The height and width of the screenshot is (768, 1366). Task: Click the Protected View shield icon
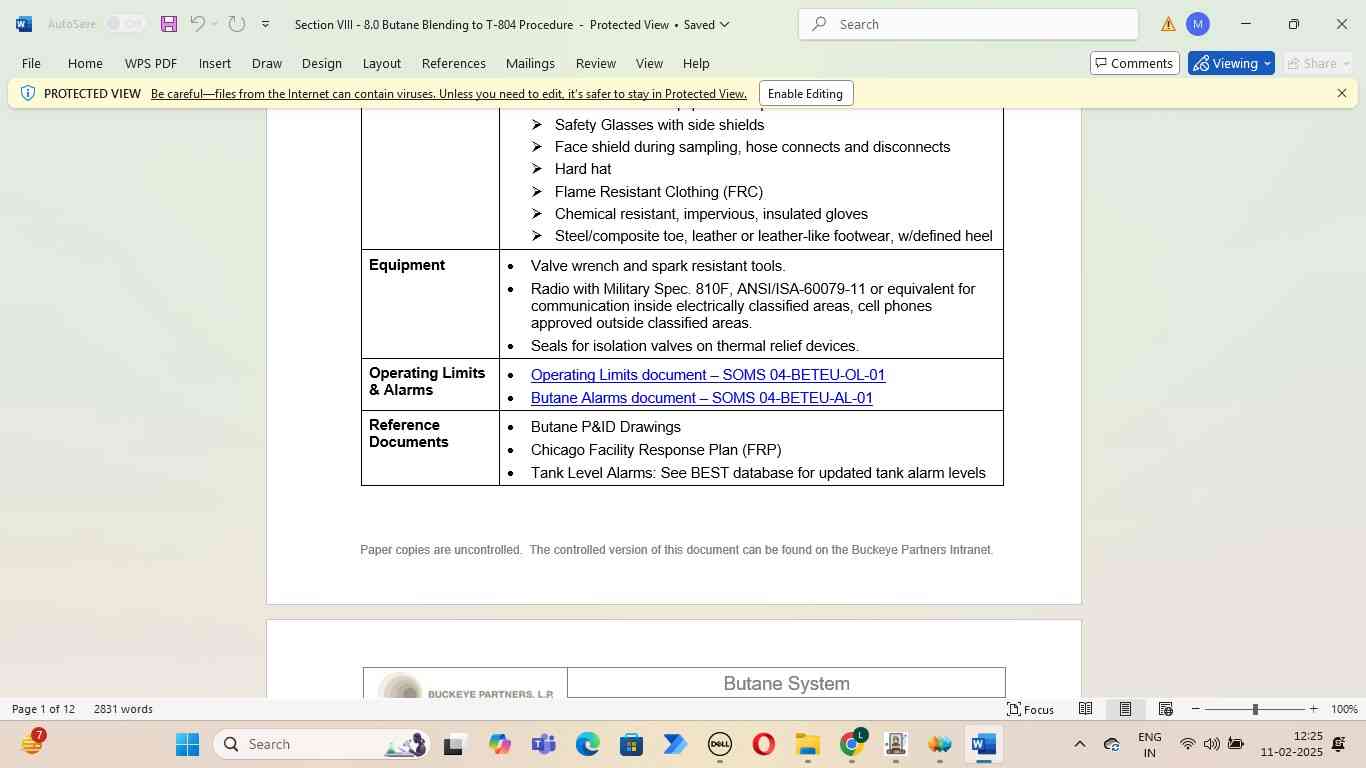28,93
